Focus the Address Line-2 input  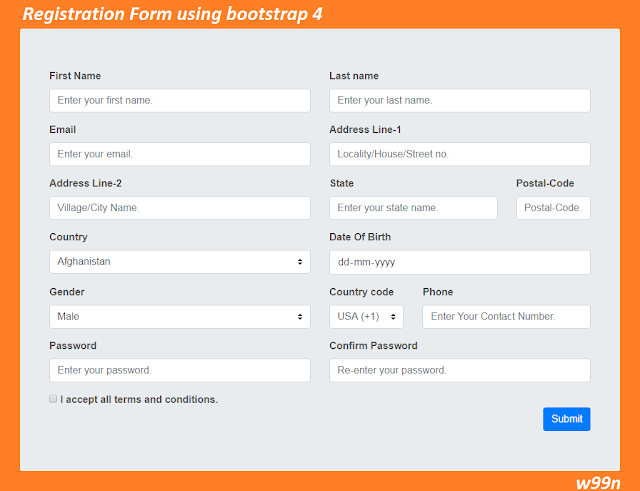(x=180, y=208)
